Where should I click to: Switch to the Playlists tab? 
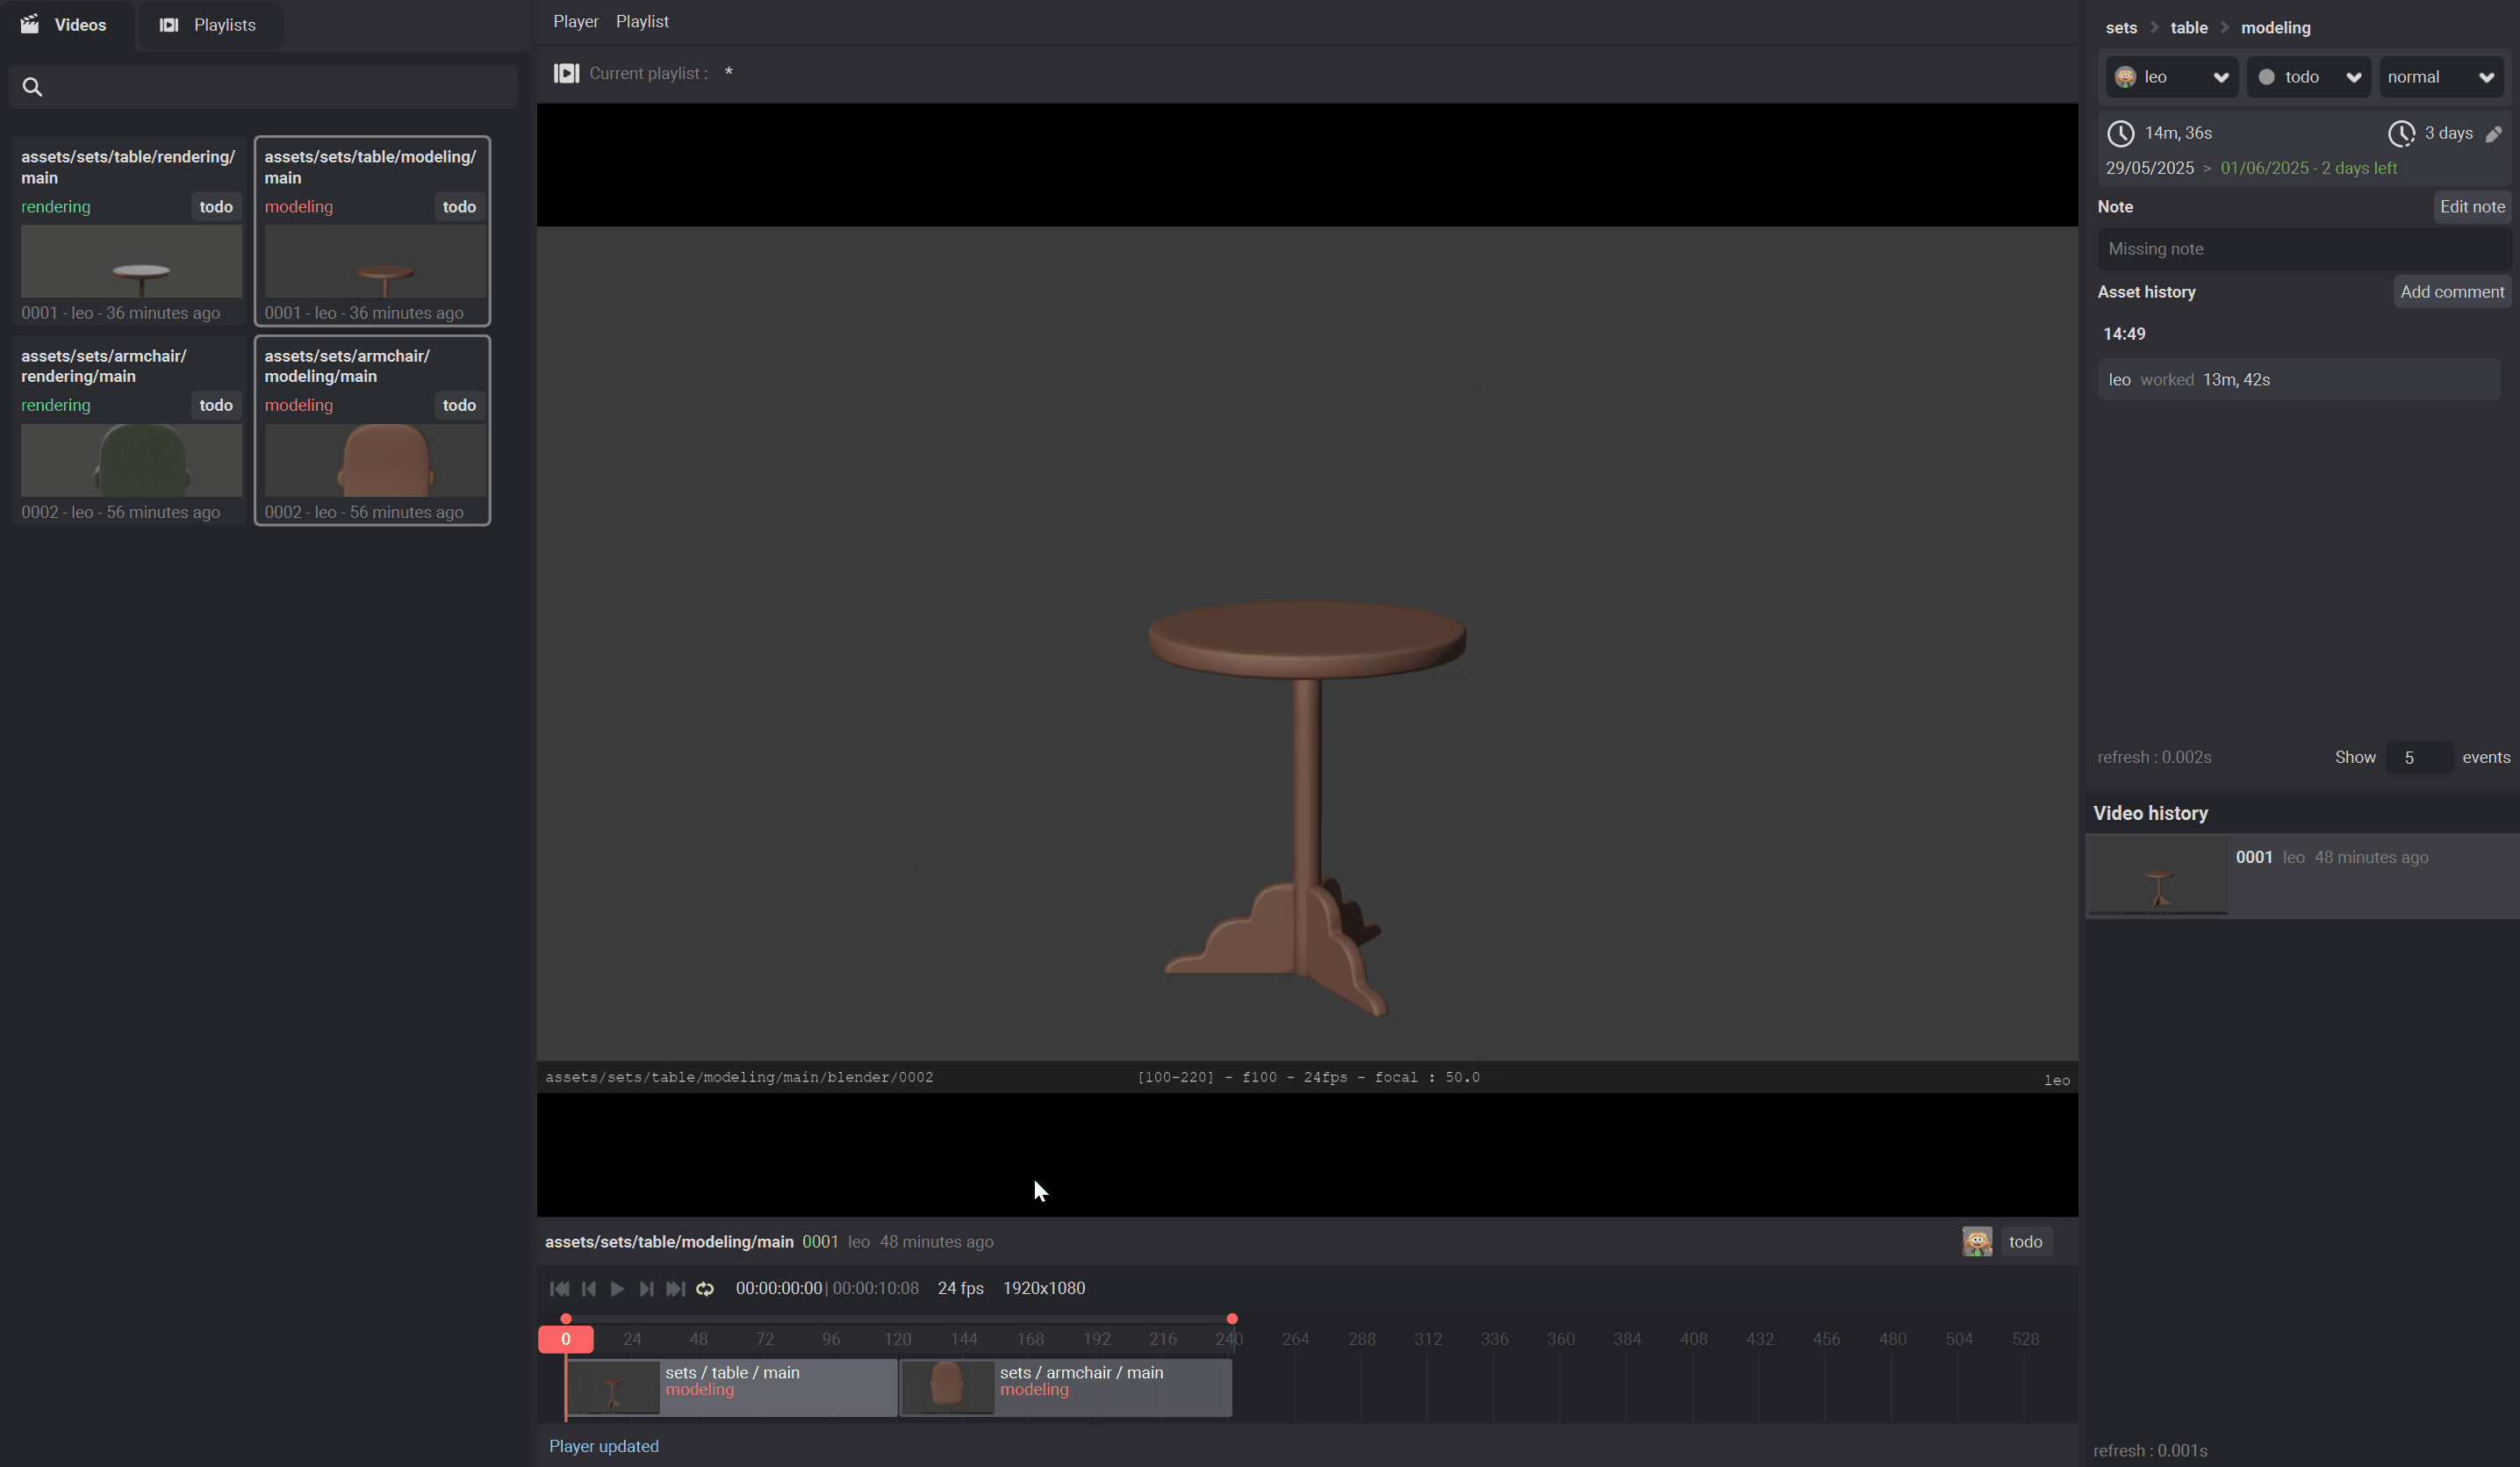tap(208, 25)
